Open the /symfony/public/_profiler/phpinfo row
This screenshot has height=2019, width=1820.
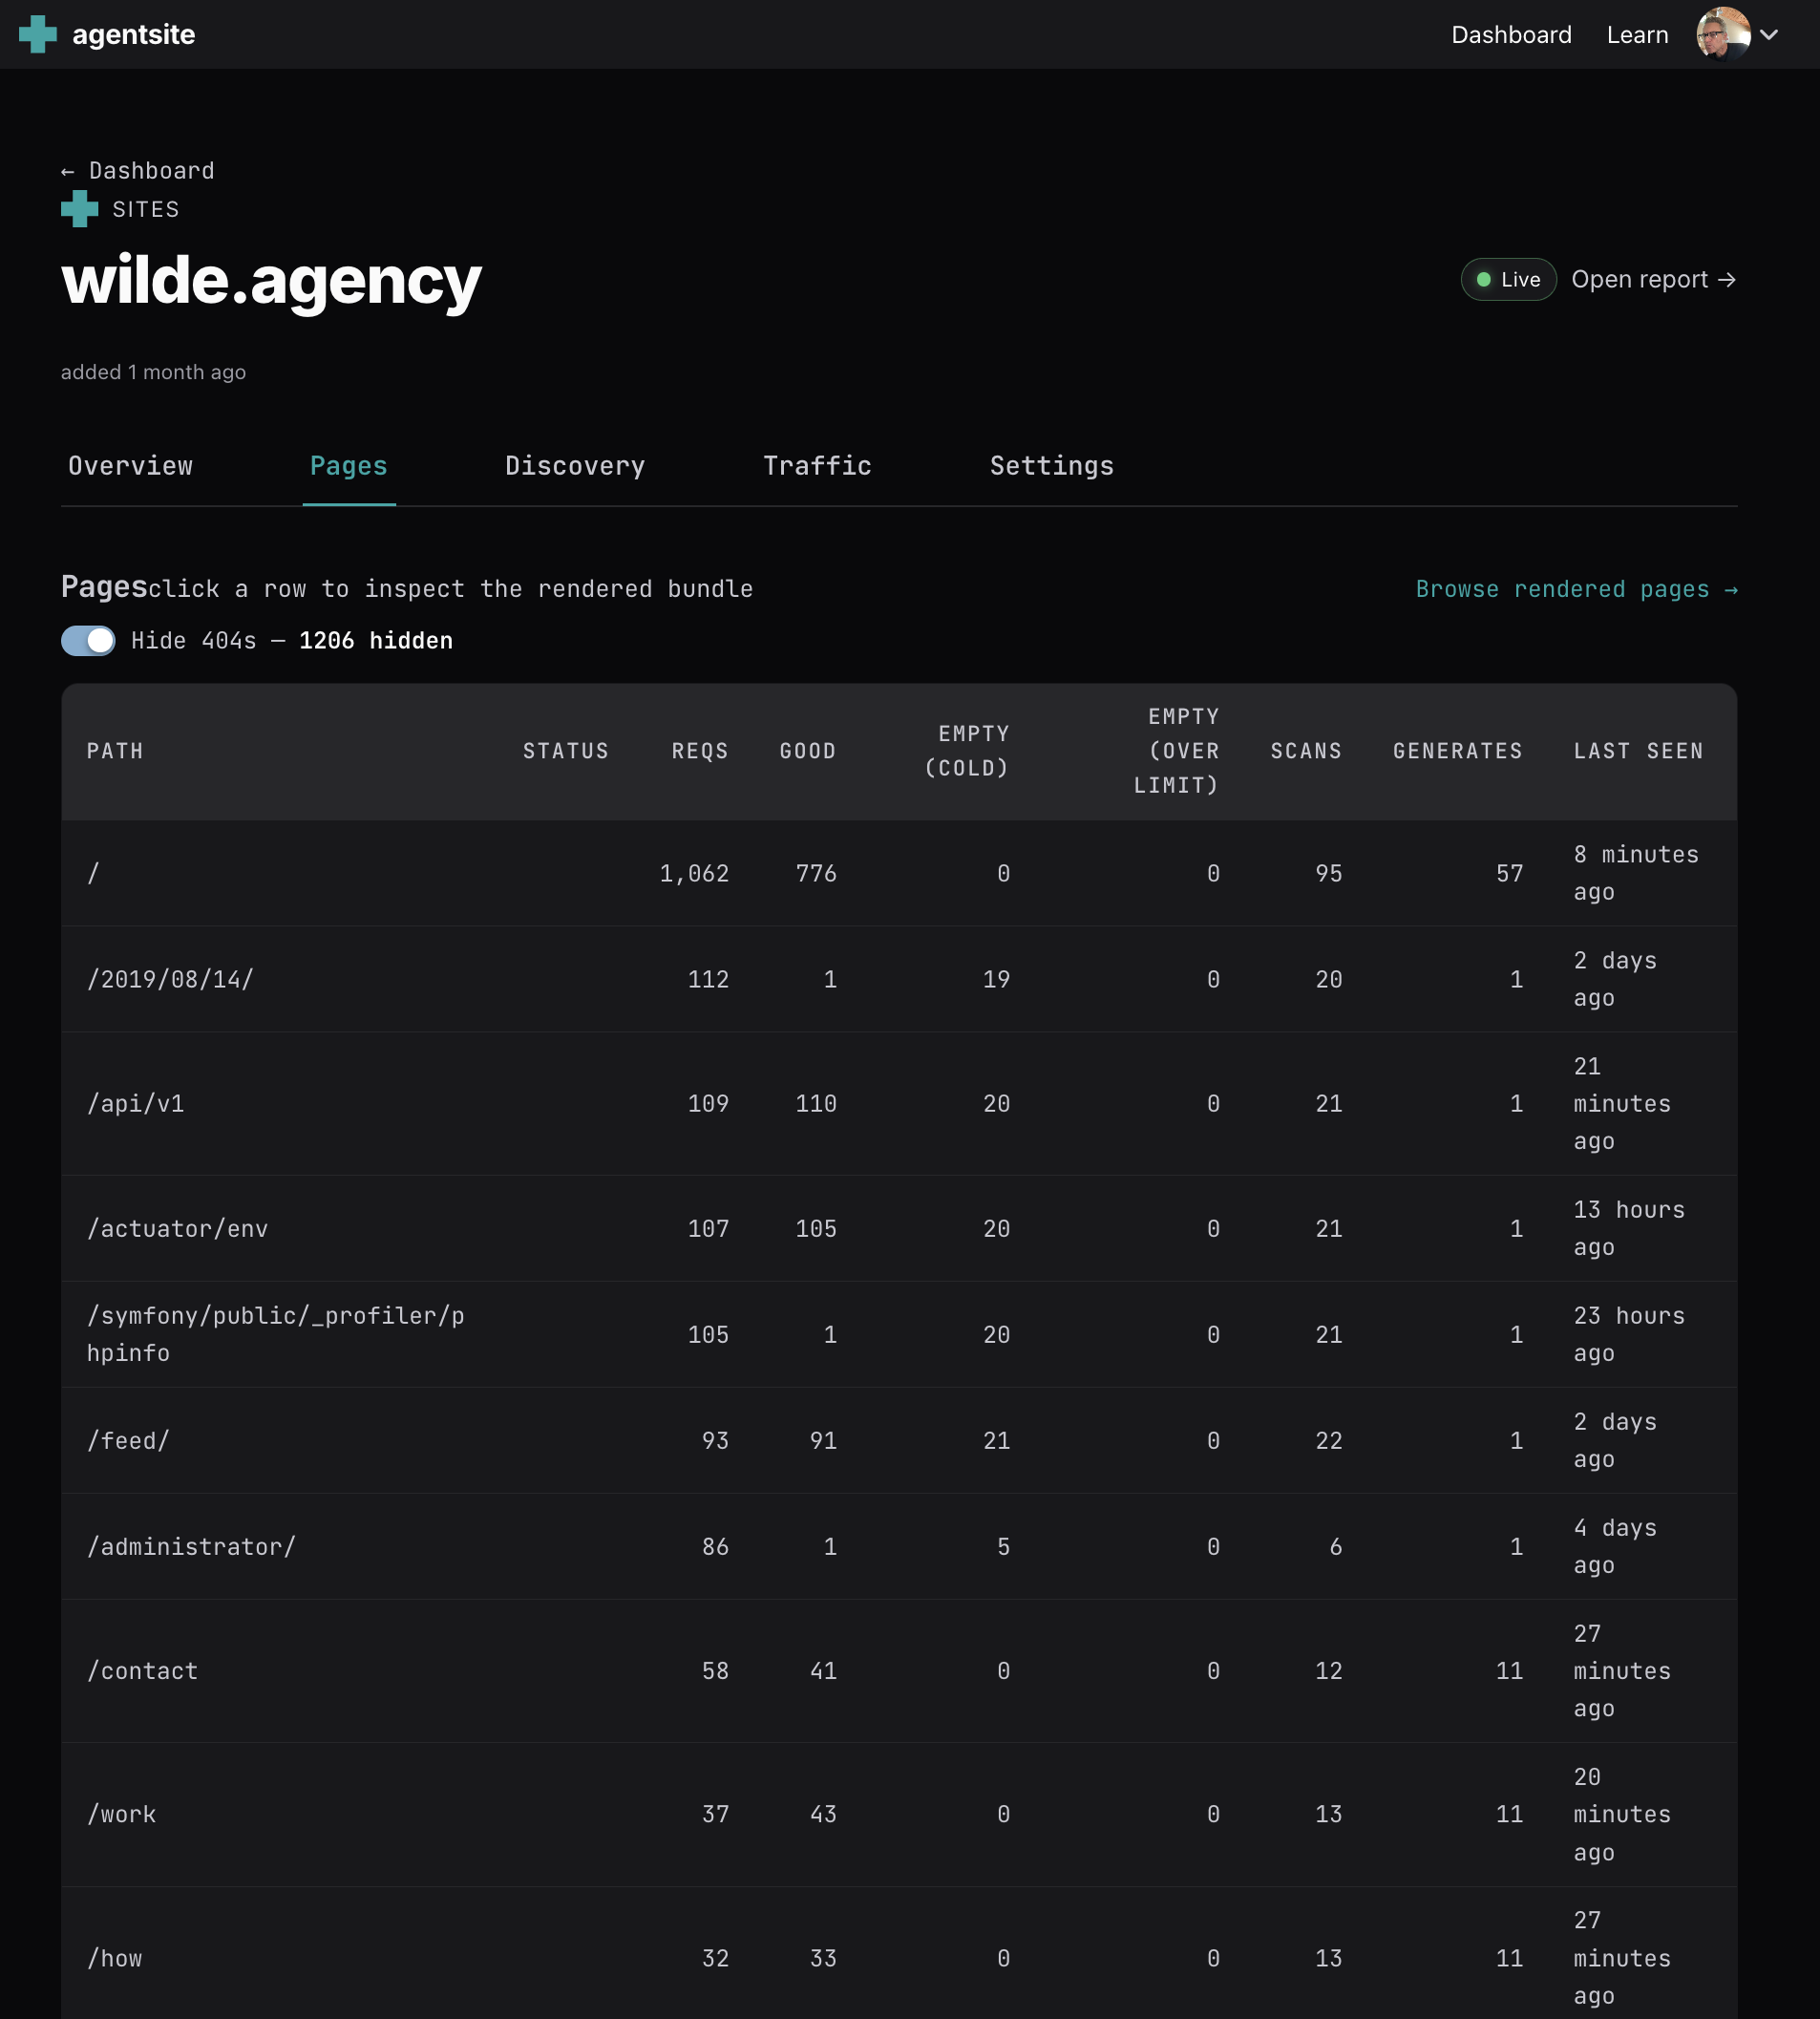[x=899, y=1335]
